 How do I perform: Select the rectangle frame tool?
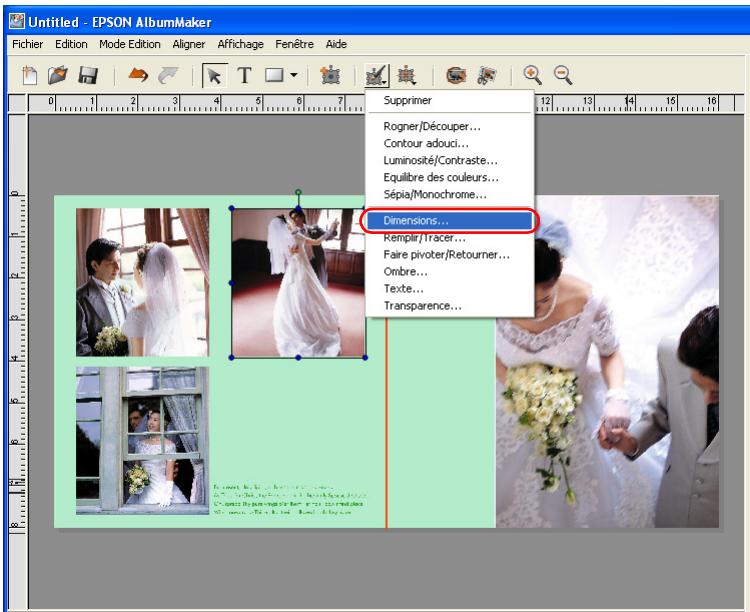click(275, 75)
